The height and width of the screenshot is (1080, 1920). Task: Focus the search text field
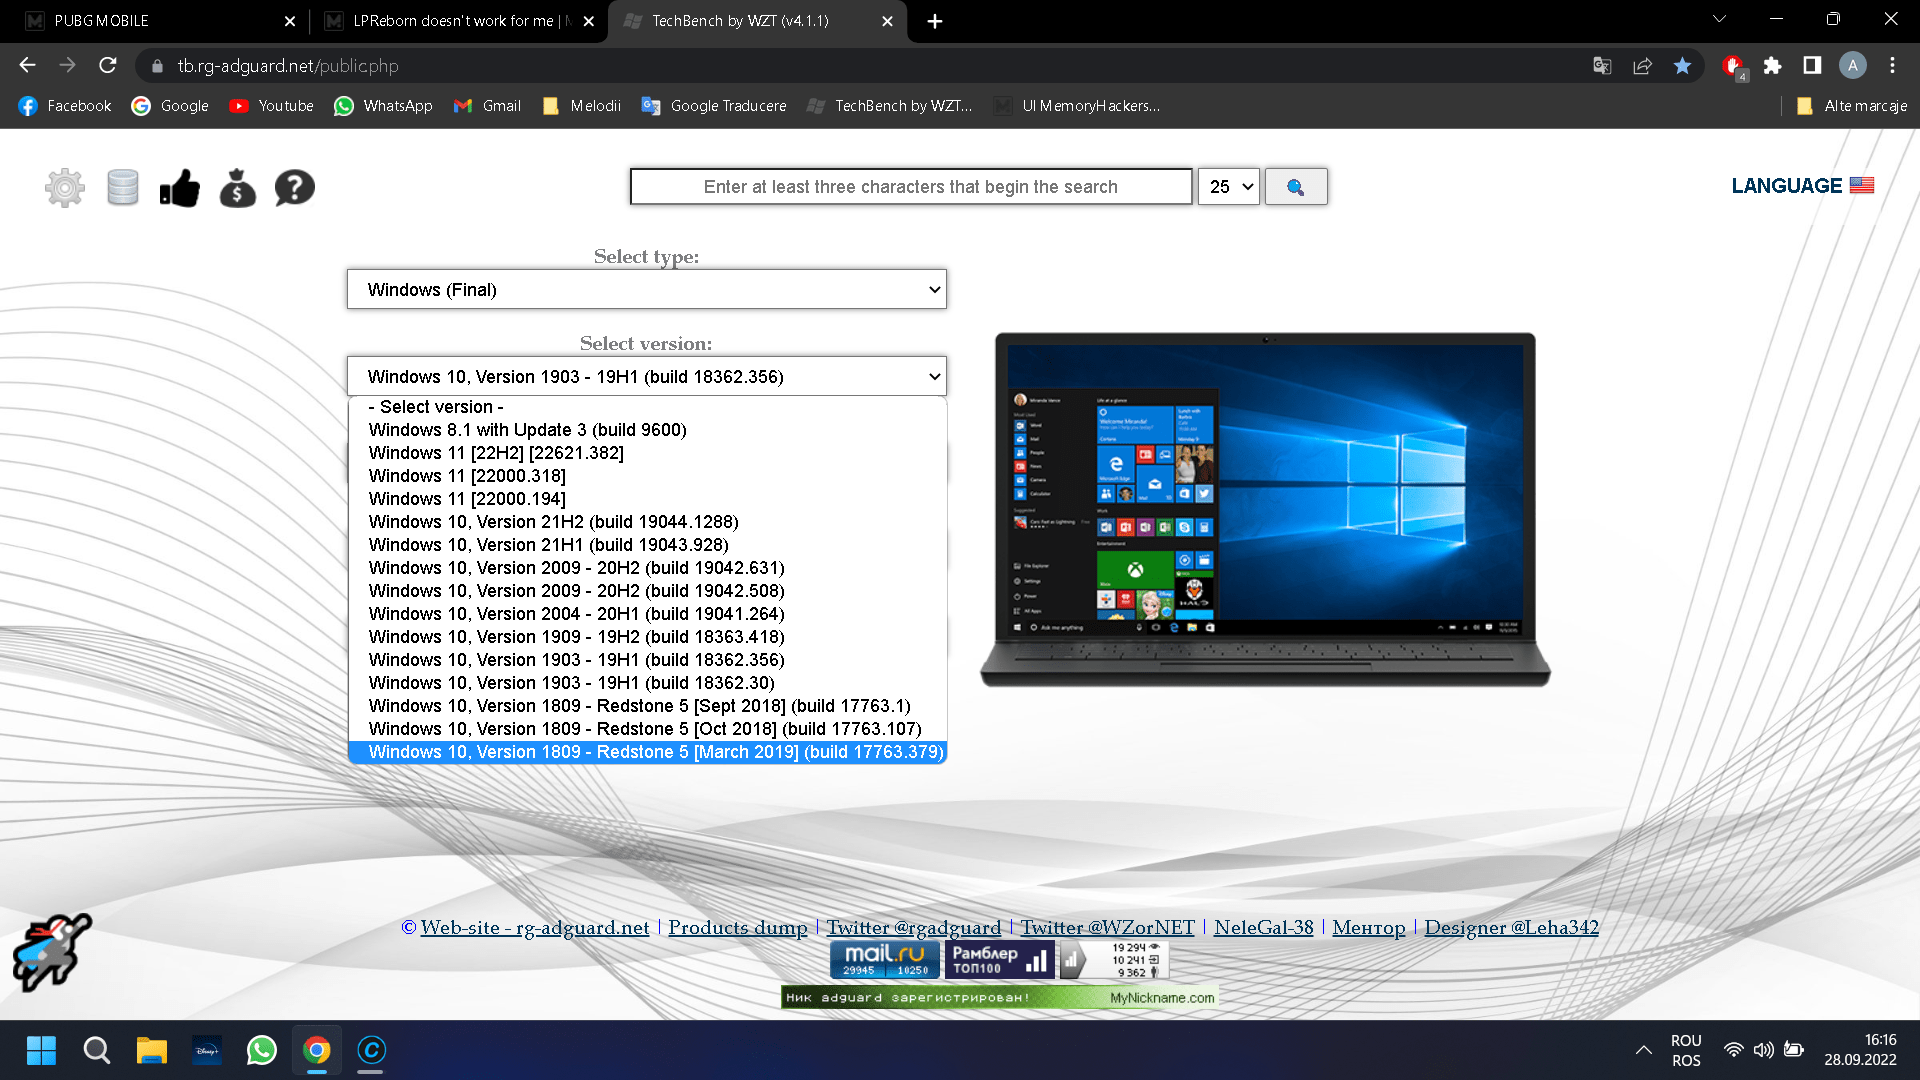911,187
